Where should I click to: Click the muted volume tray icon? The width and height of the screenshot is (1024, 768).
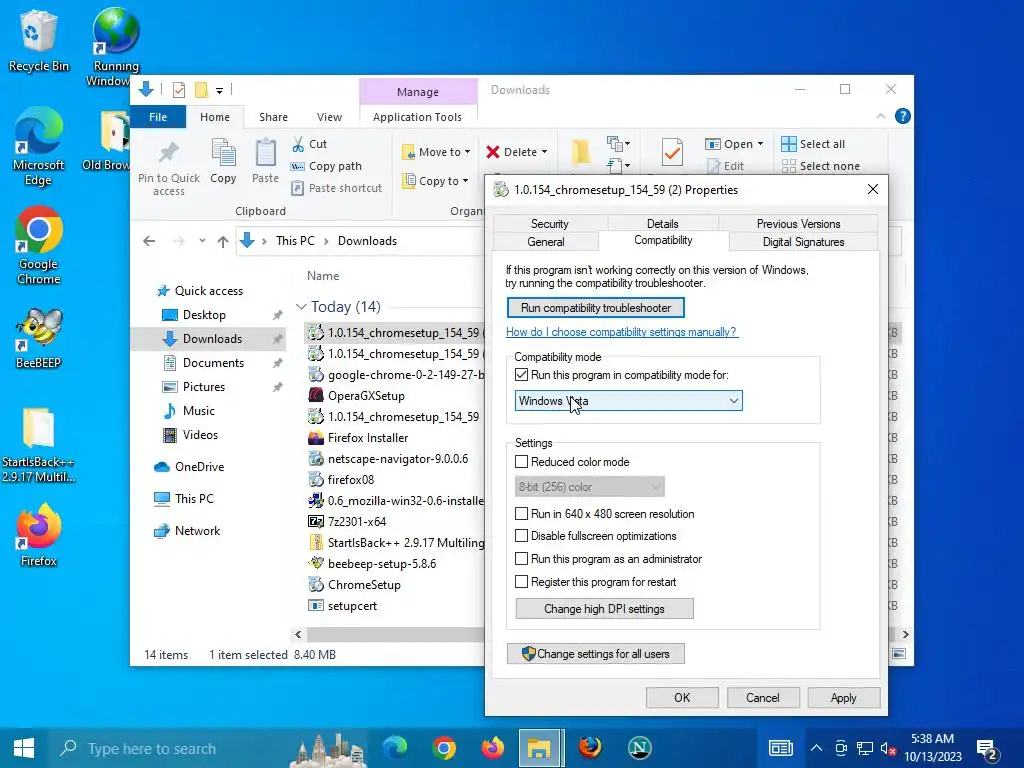[x=888, y=748]
